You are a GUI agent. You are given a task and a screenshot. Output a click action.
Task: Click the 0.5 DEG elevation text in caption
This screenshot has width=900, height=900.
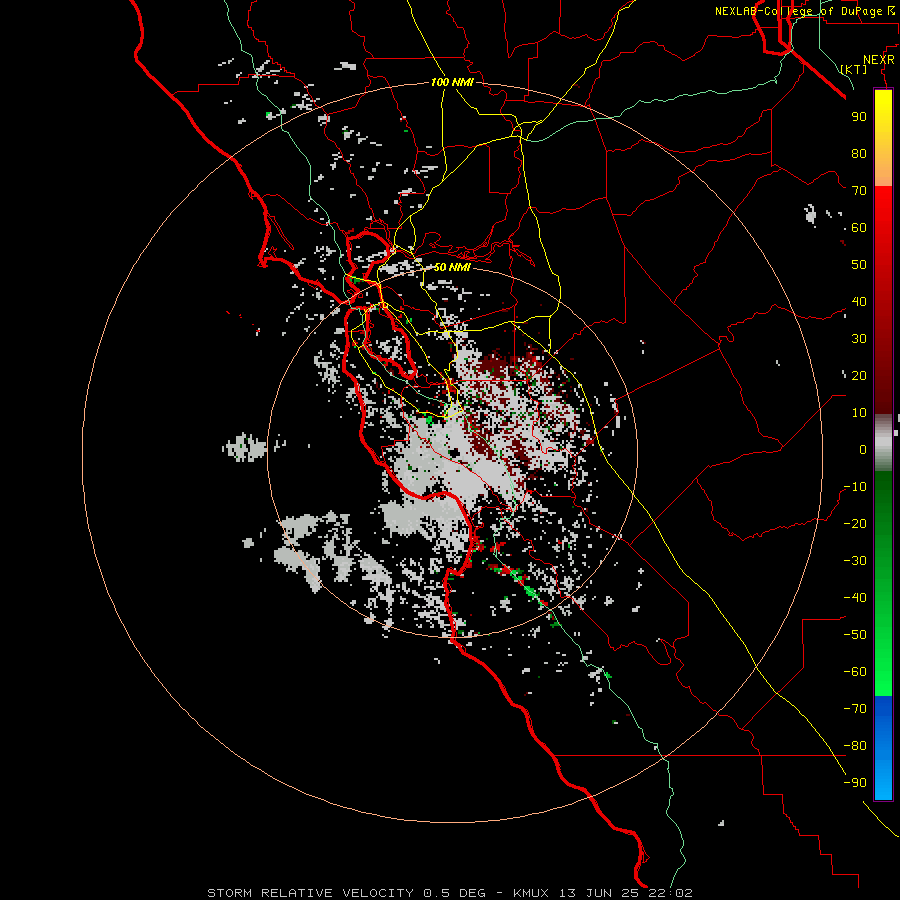(x=454, y=893)
